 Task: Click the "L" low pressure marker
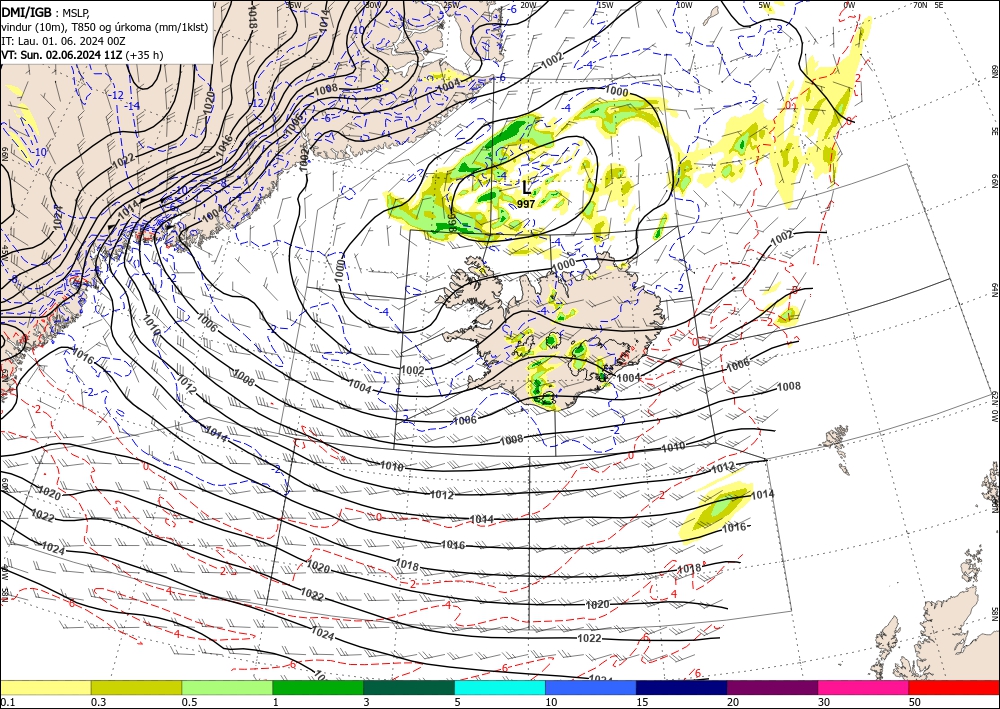click(x=526, y=187)
